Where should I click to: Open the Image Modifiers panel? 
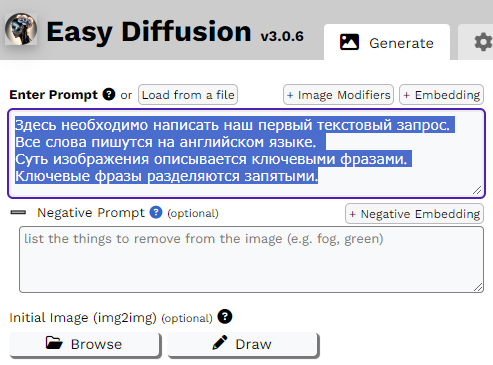338,95
